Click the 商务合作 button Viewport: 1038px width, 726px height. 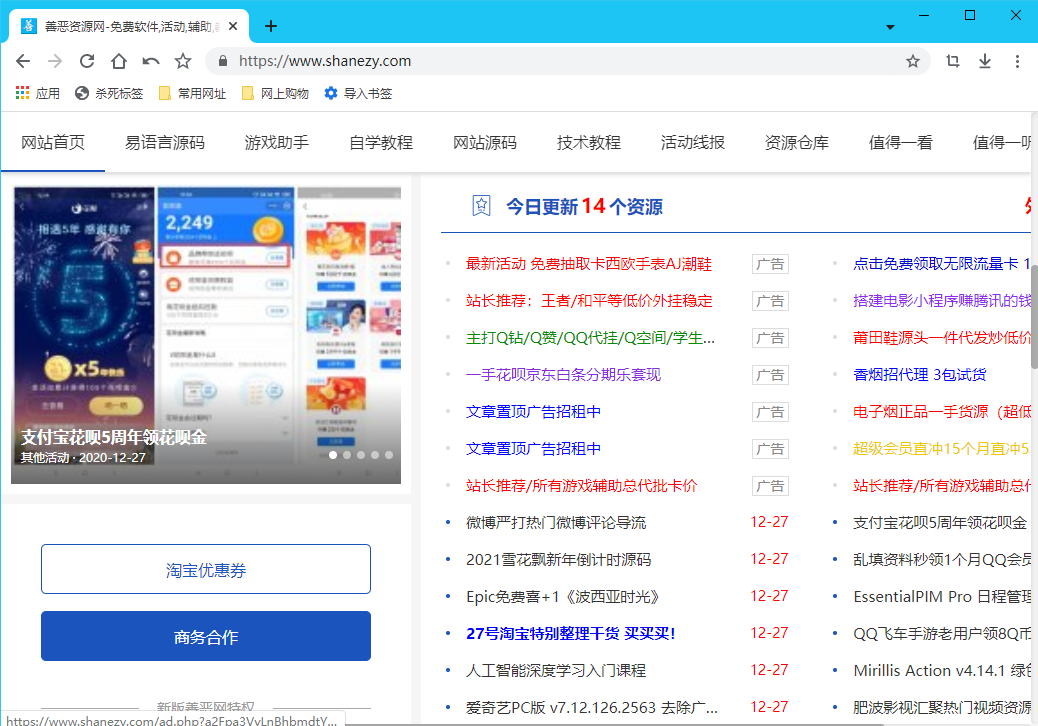(205, 635)
